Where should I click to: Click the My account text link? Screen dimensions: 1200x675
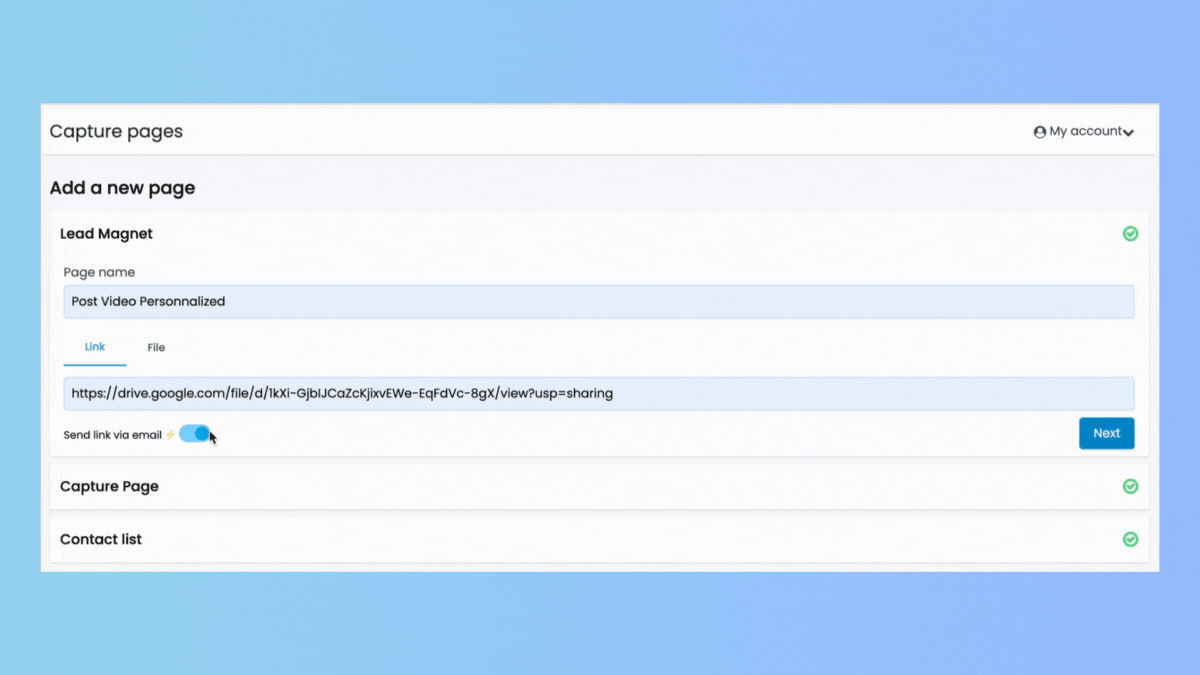click(1084, 132)
